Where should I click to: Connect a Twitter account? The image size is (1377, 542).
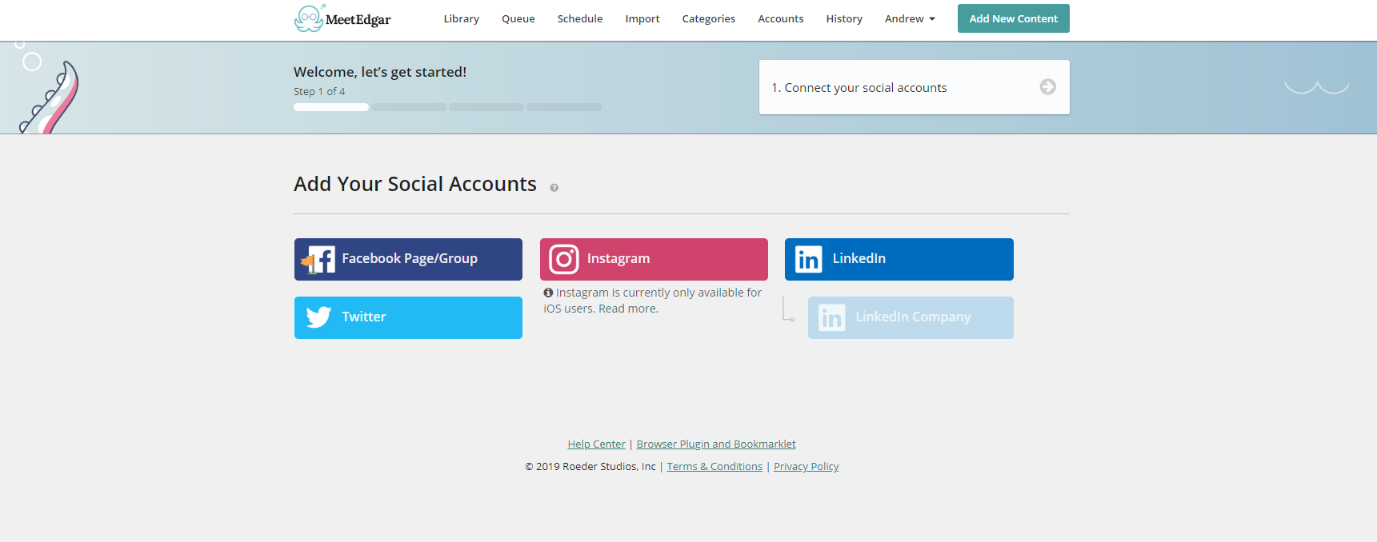pos(408,317)
